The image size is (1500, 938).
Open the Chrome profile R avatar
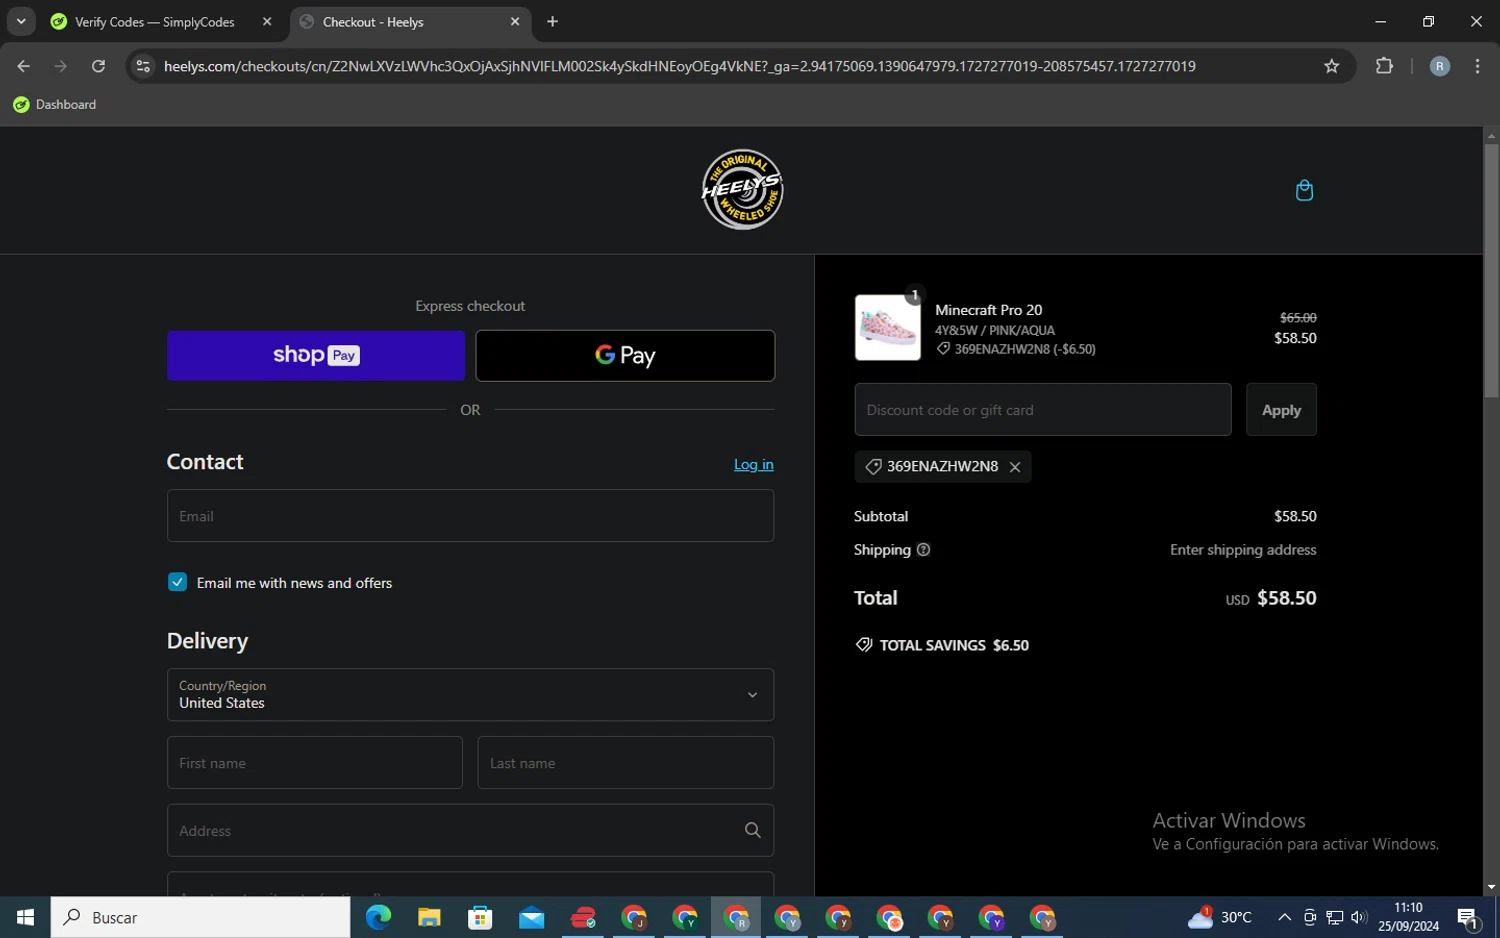coord(1440,66)
